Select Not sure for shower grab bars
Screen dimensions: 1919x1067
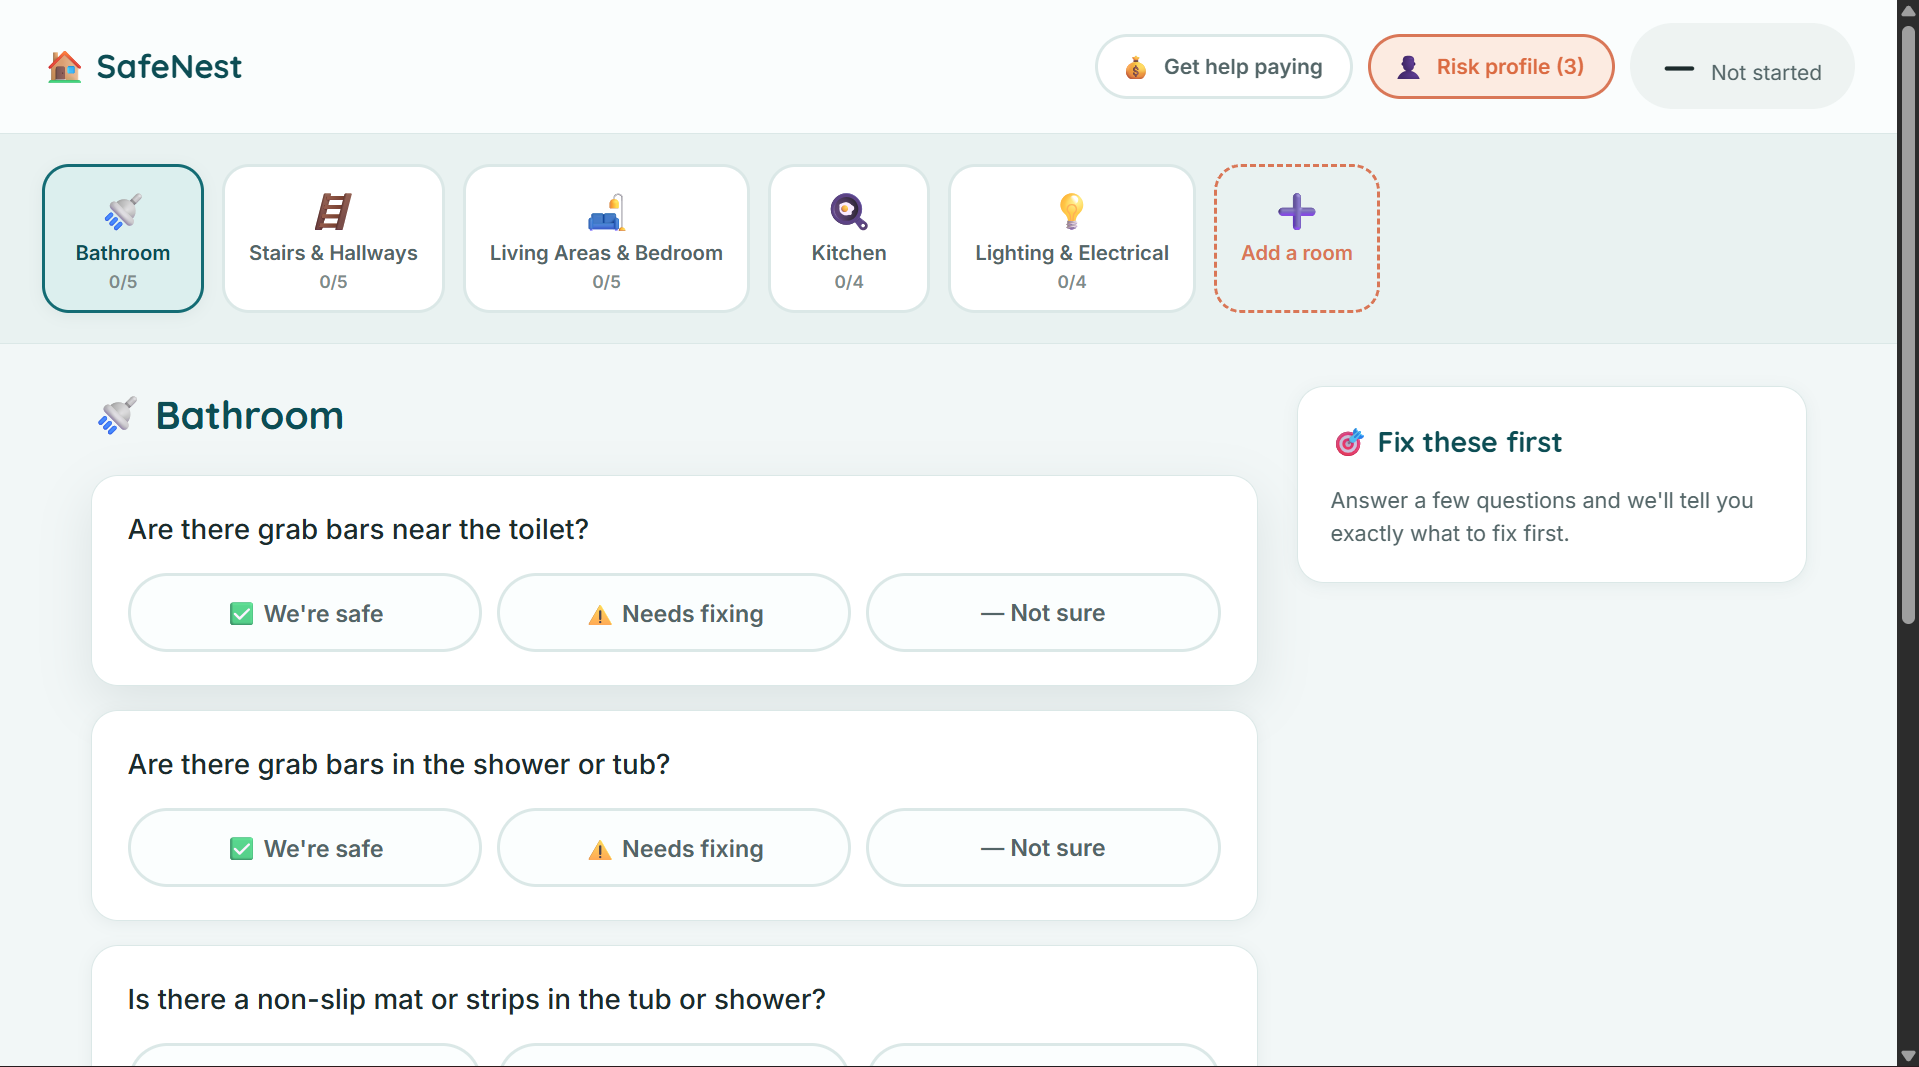tap(1043, 848)
